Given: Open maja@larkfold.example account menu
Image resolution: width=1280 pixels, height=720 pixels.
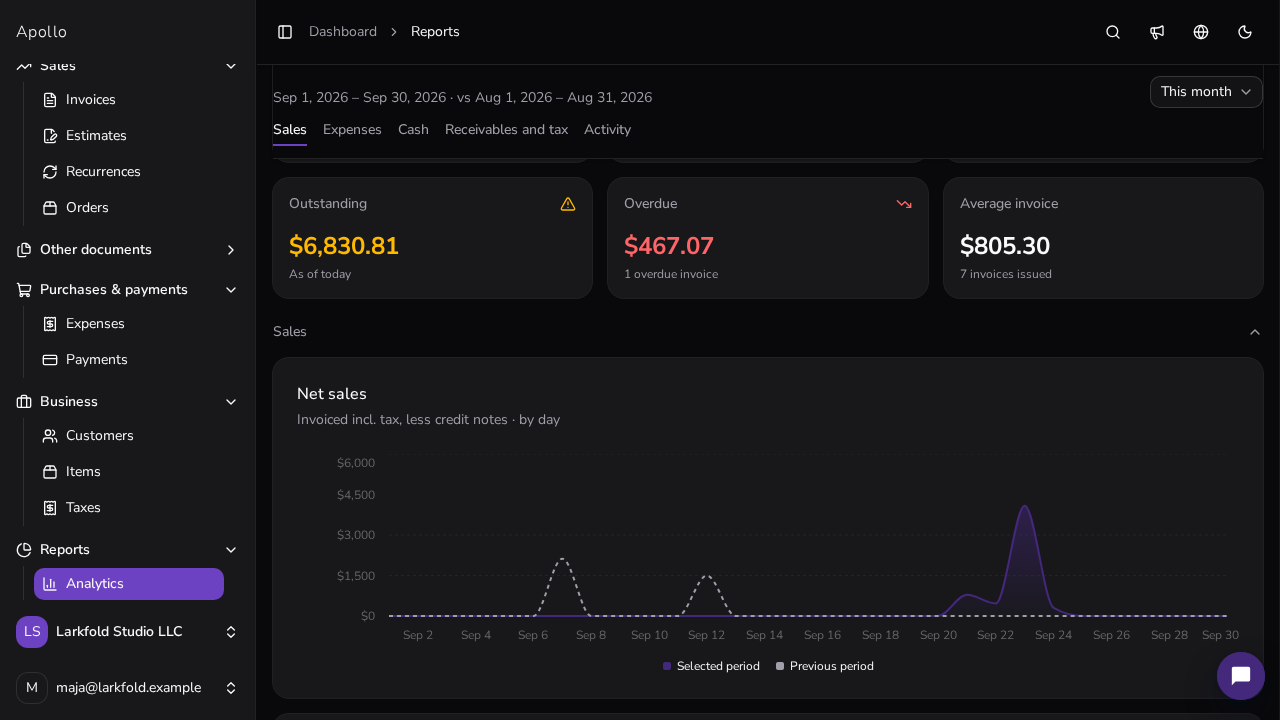Looking at the screenshot, I should tap(128, 688).
